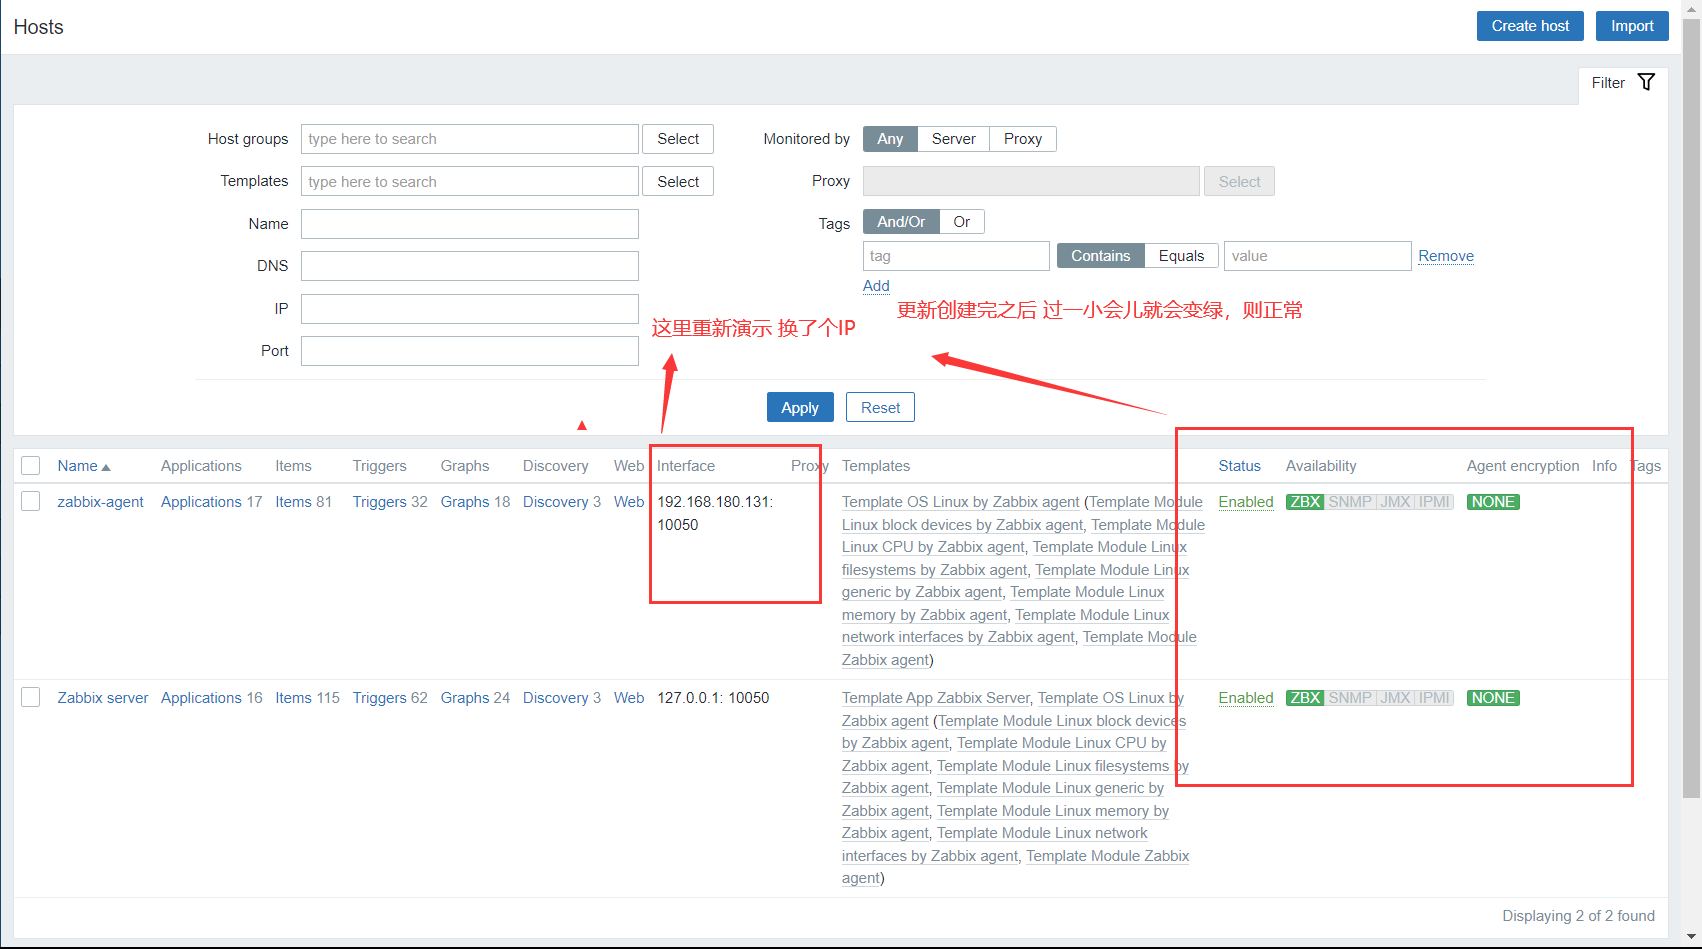Choose And/Or tag evaluation
Screen dimensions: 1702x949
901,222
